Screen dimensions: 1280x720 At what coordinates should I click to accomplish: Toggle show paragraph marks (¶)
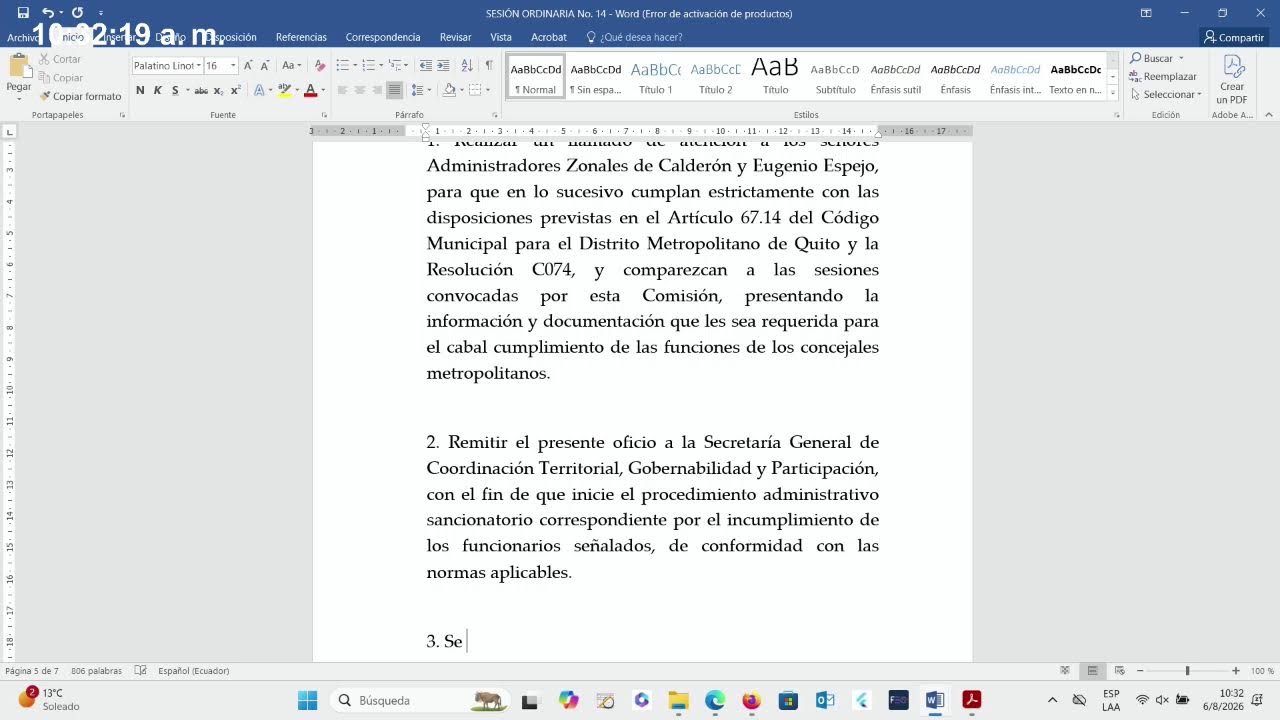(x=489, y=65)
